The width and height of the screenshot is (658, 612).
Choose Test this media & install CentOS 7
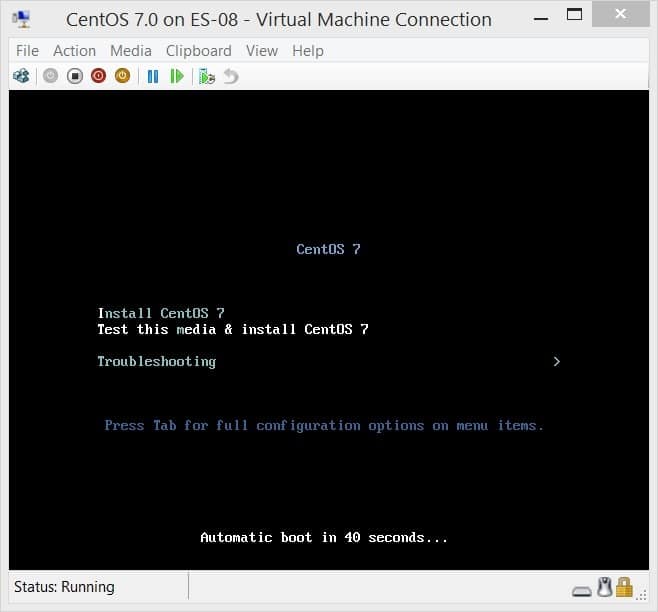point(232,329)
